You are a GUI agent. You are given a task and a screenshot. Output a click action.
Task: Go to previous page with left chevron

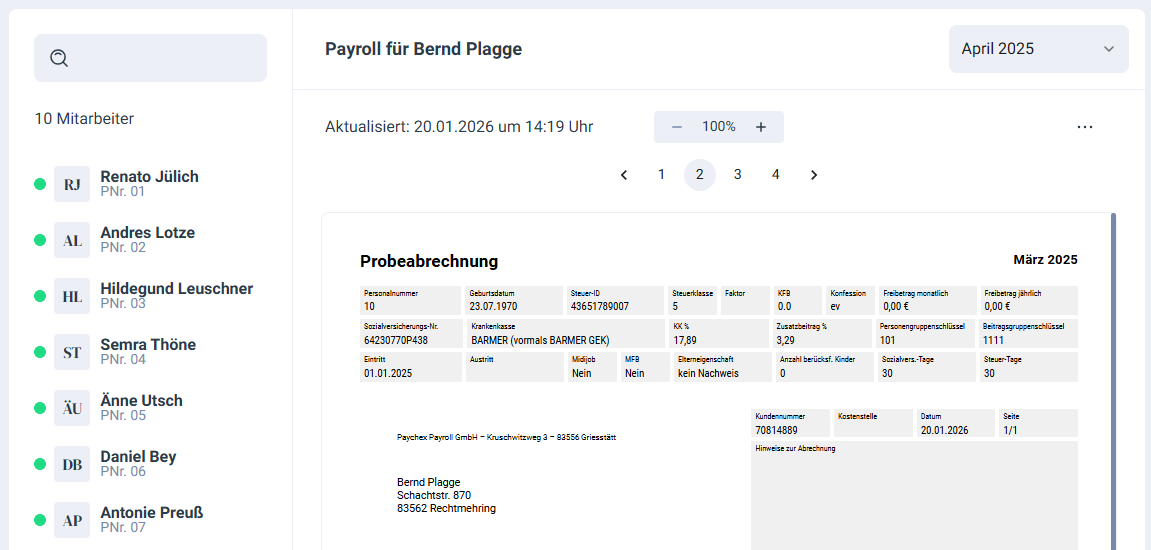tap(624, 175)
